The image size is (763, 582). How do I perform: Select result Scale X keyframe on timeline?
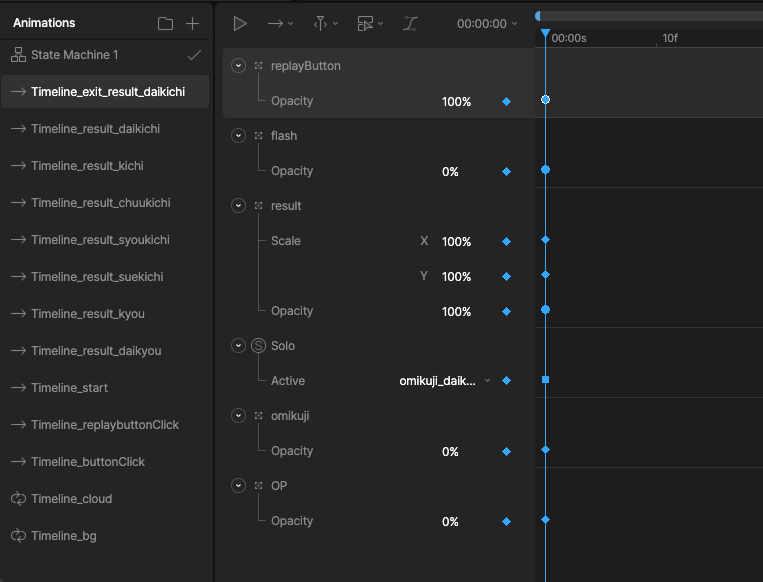pos(545,239)
